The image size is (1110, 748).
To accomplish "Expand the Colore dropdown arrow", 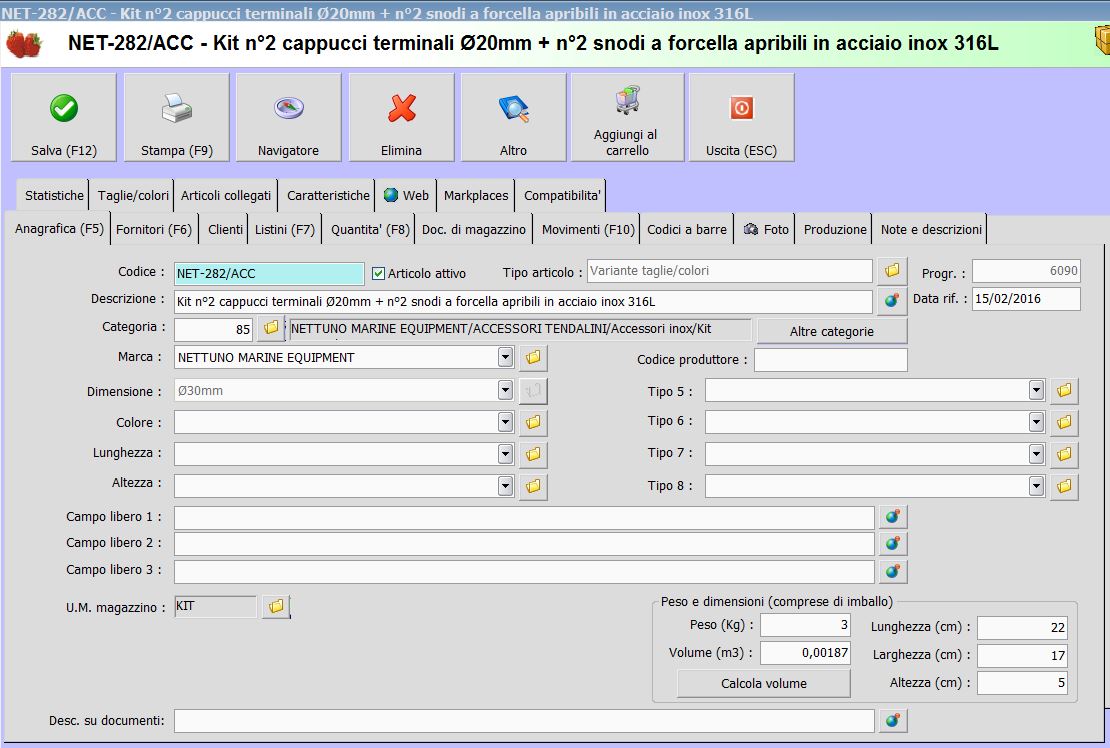I will [505, 422].
